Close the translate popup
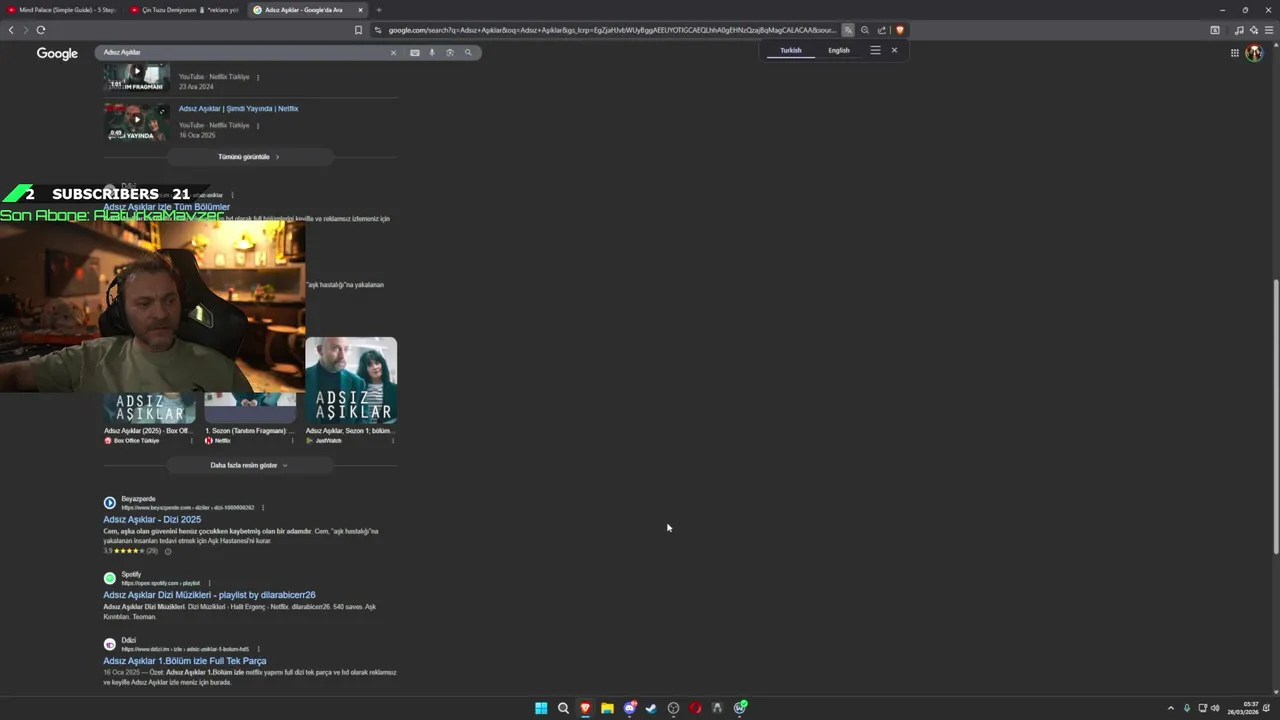 click(x=894, y=50)
